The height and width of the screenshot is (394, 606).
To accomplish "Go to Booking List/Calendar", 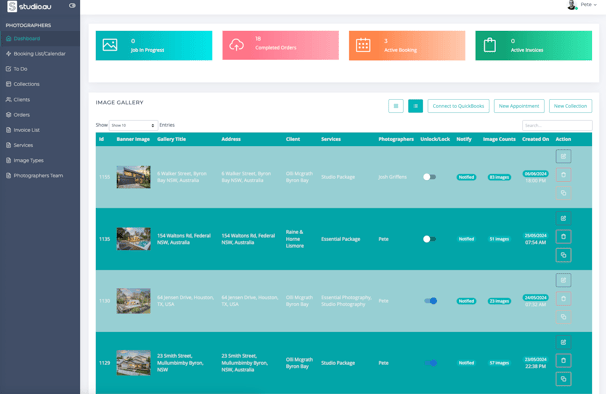I will tap(40, 54).
